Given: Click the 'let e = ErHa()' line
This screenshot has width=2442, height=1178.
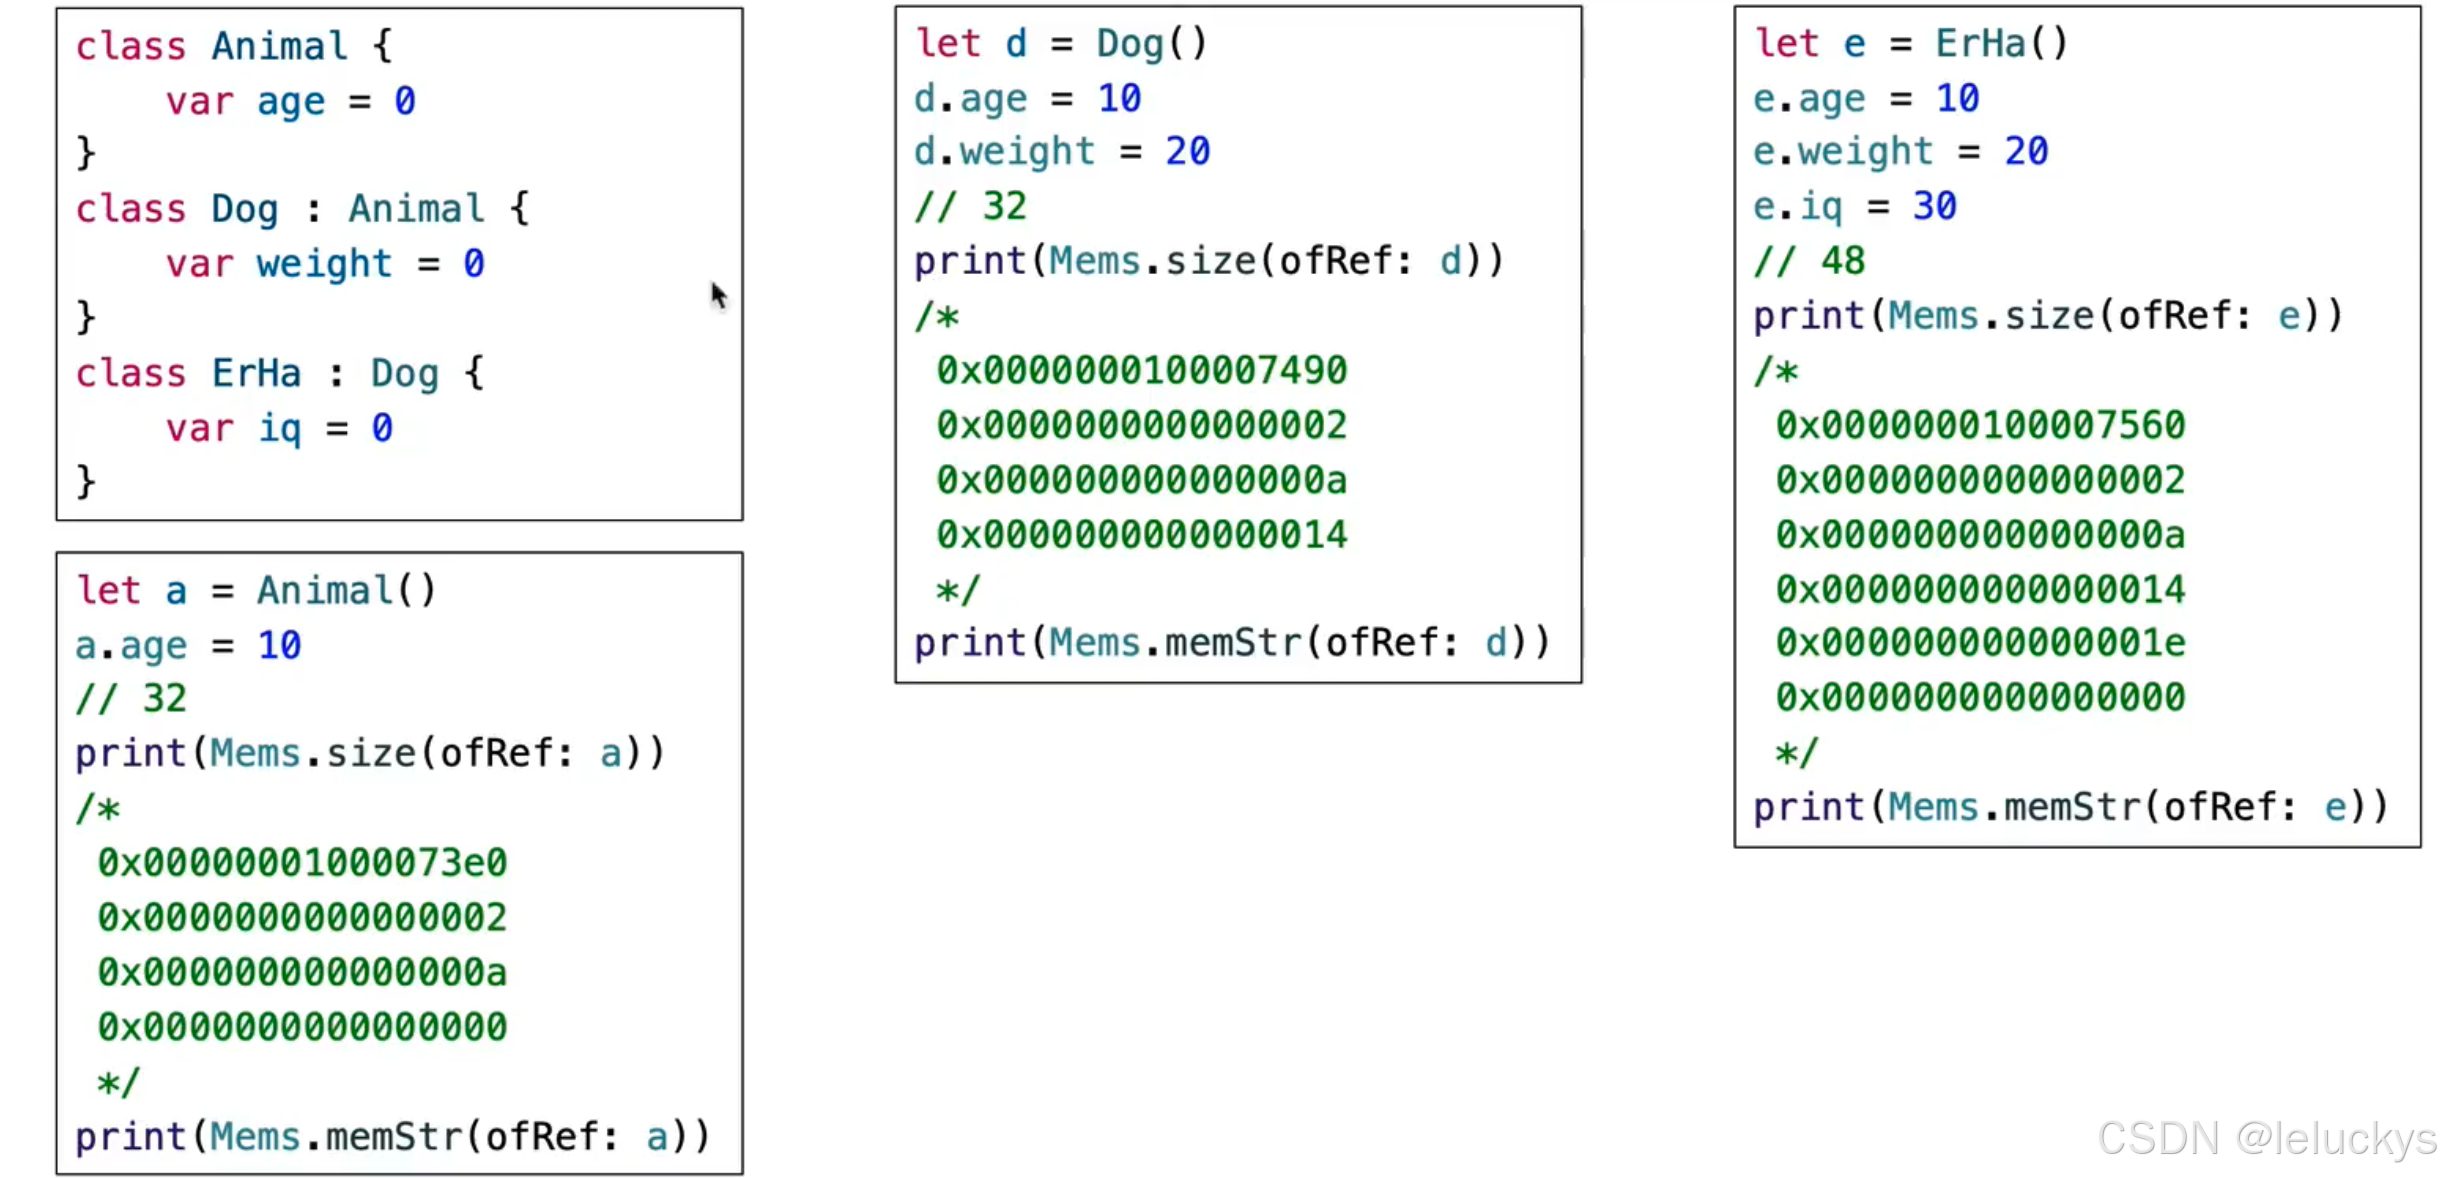Looking at the screenshot, I should pyautogui.click(x=1910, y=44).
